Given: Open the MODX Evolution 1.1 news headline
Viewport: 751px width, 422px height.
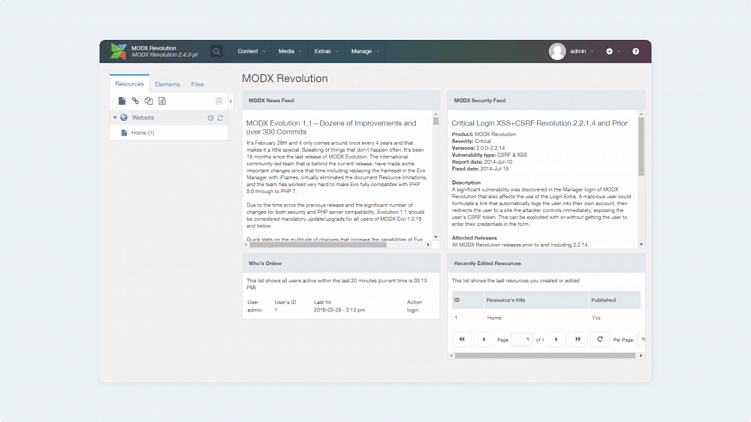Looking at the screenshot, I should pos(331,127).
